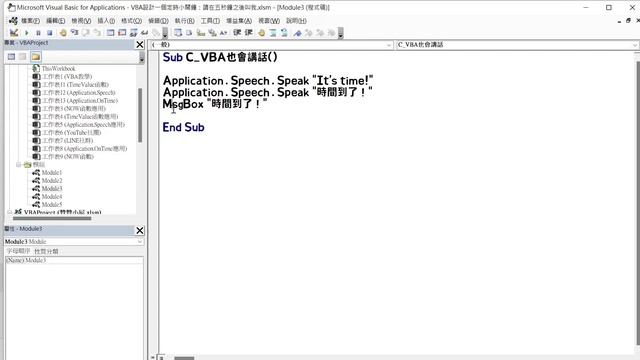This screenshot has height=360, width=640.
Task: Open the Locals Window icon
Action: (x=111, y=33)
